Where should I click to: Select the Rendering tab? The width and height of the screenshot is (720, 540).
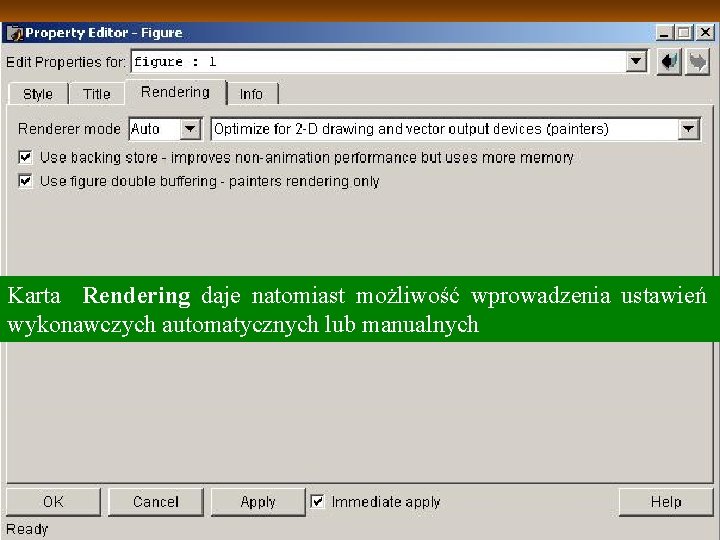pyautogui.click(x=175, y=92)
